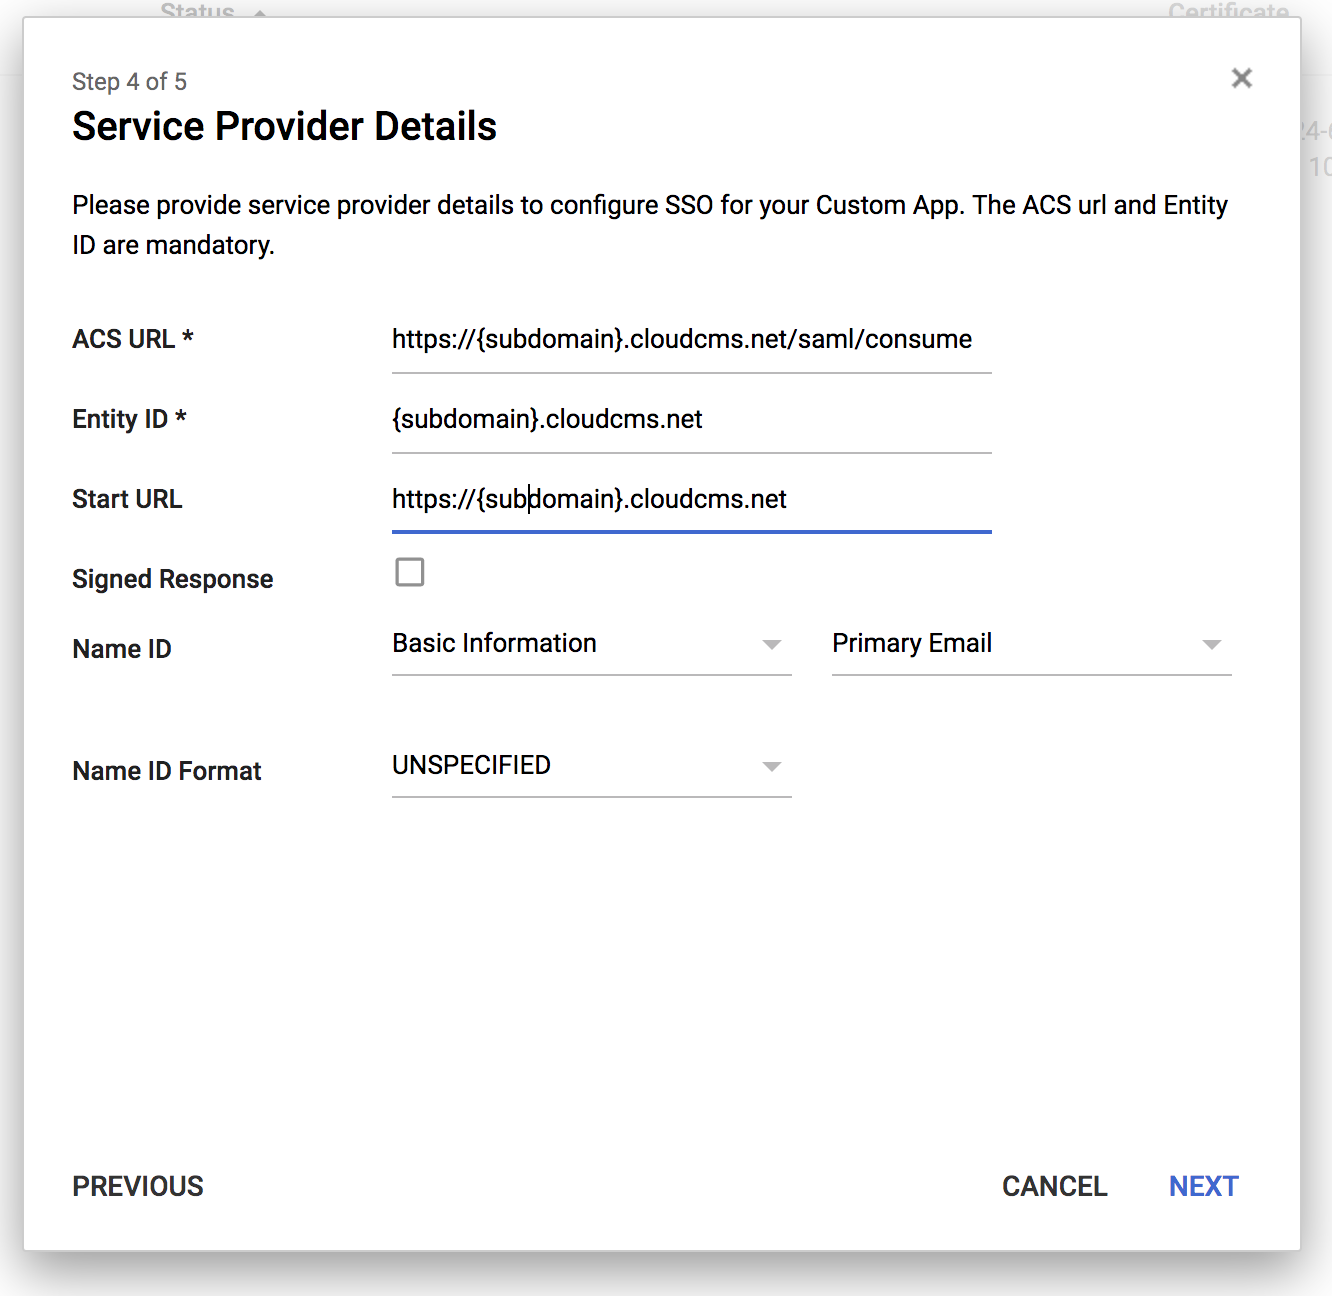Click the Name ID Format label
Image resolution: width=1332 pixels, height=1296 pixels.
click(167, 772)
